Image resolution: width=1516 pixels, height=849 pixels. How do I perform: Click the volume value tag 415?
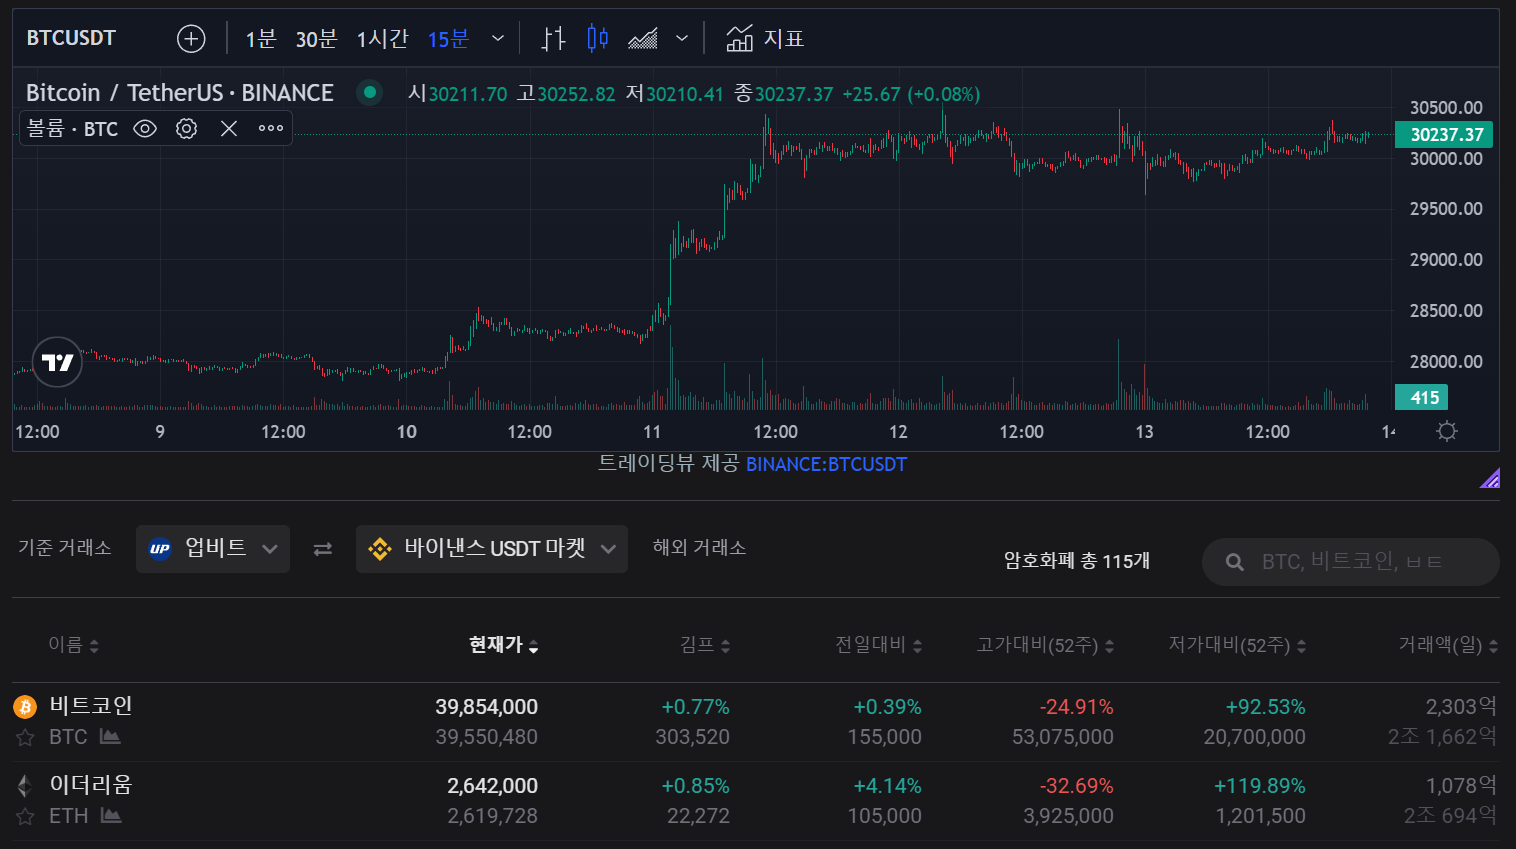1422,397
